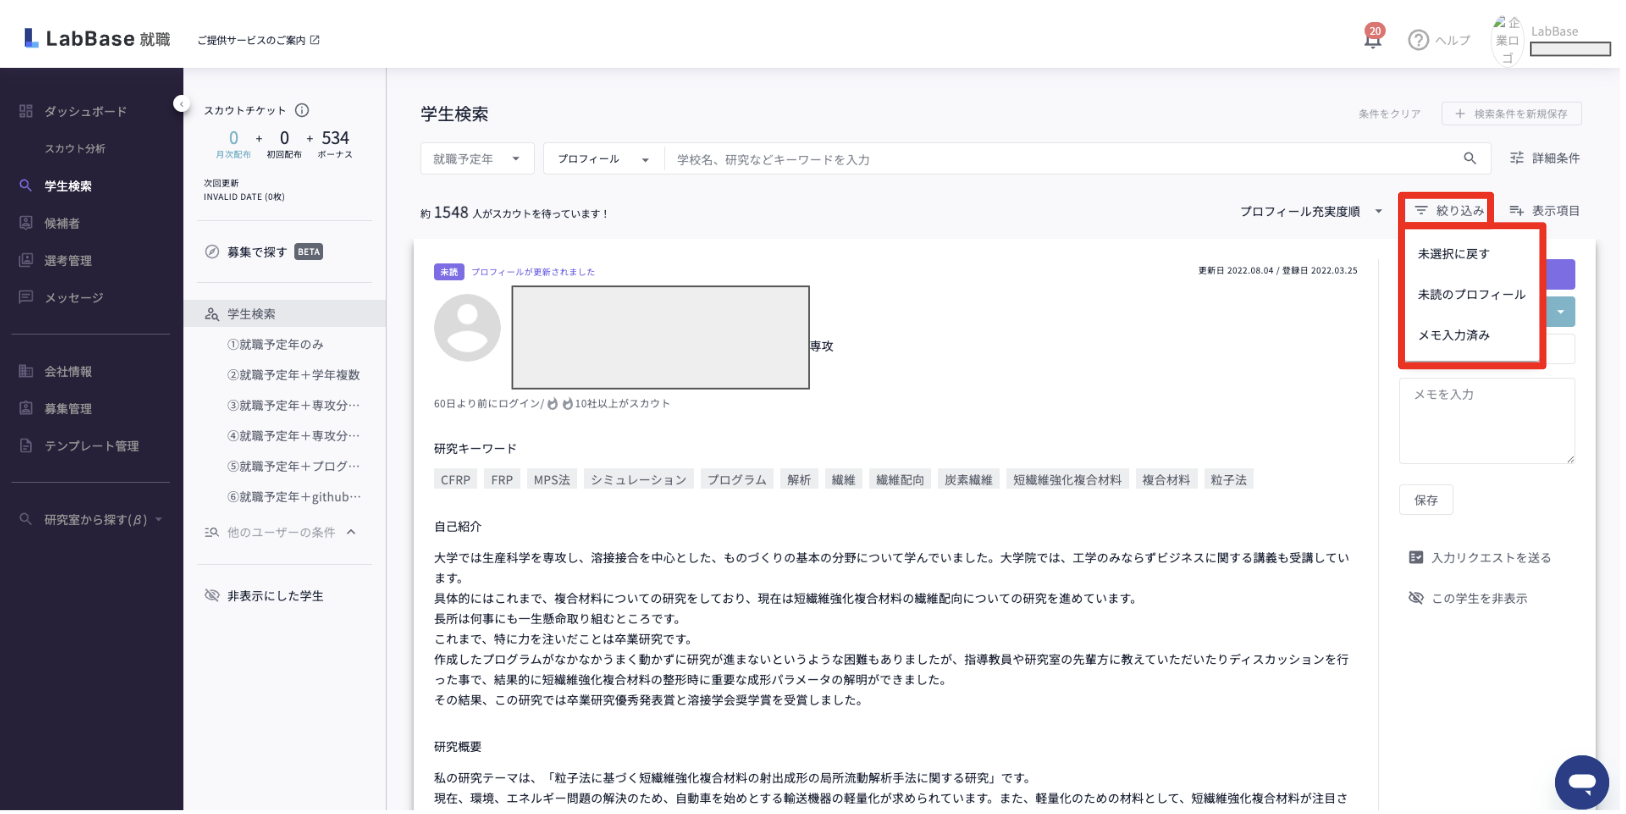The height and width of the screenshot is (814, 1626).
Task: Click the 未読 badge on profile
Action: pyautogui.click(x=449, y=272)
